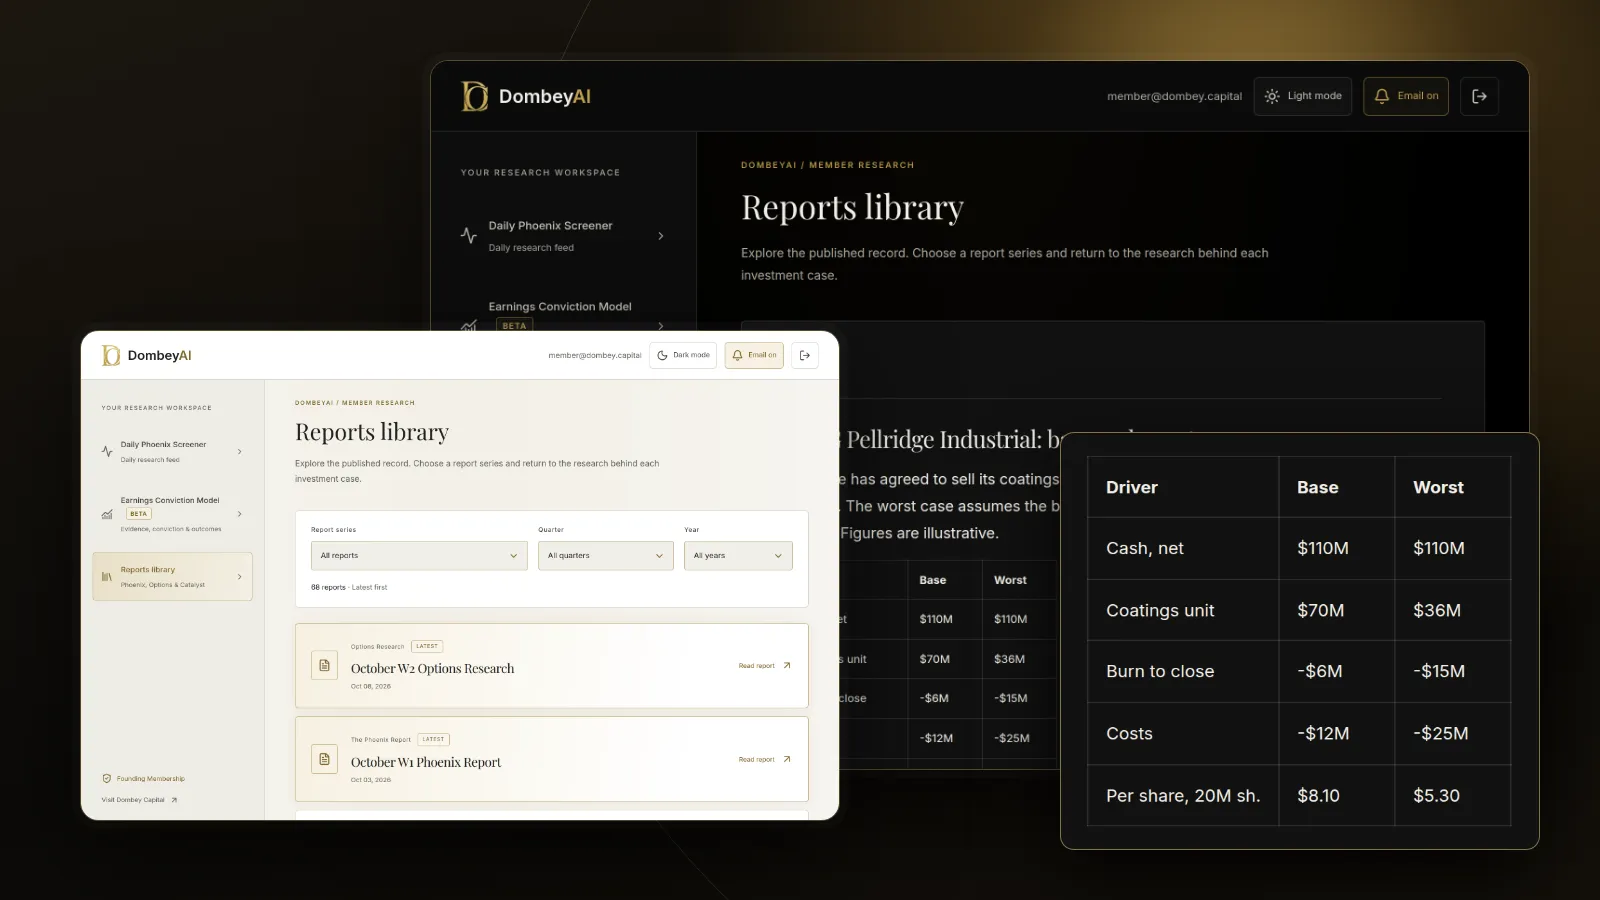
Task: Click the chart icon beside Earnings Conviction Model in light window
Action: [107, 514]
